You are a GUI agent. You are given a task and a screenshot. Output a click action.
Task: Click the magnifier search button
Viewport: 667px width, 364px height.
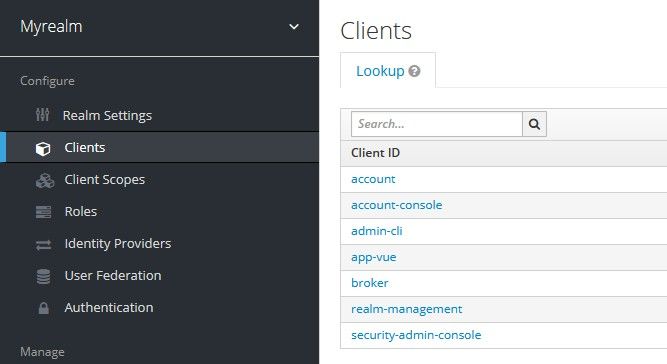[534, 124]
